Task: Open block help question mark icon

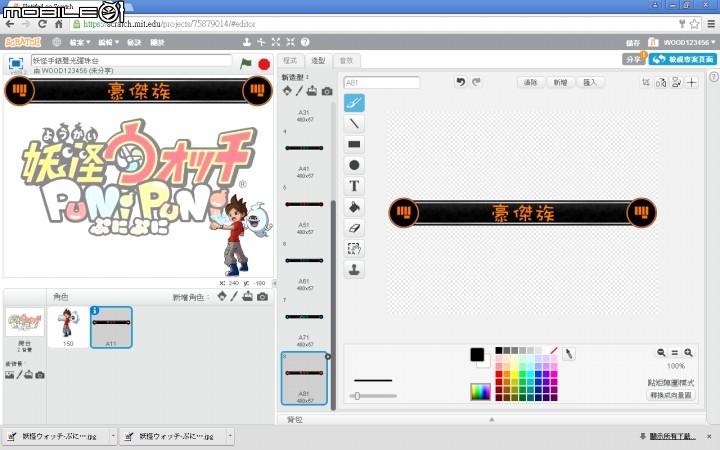Action: (305, 42)
